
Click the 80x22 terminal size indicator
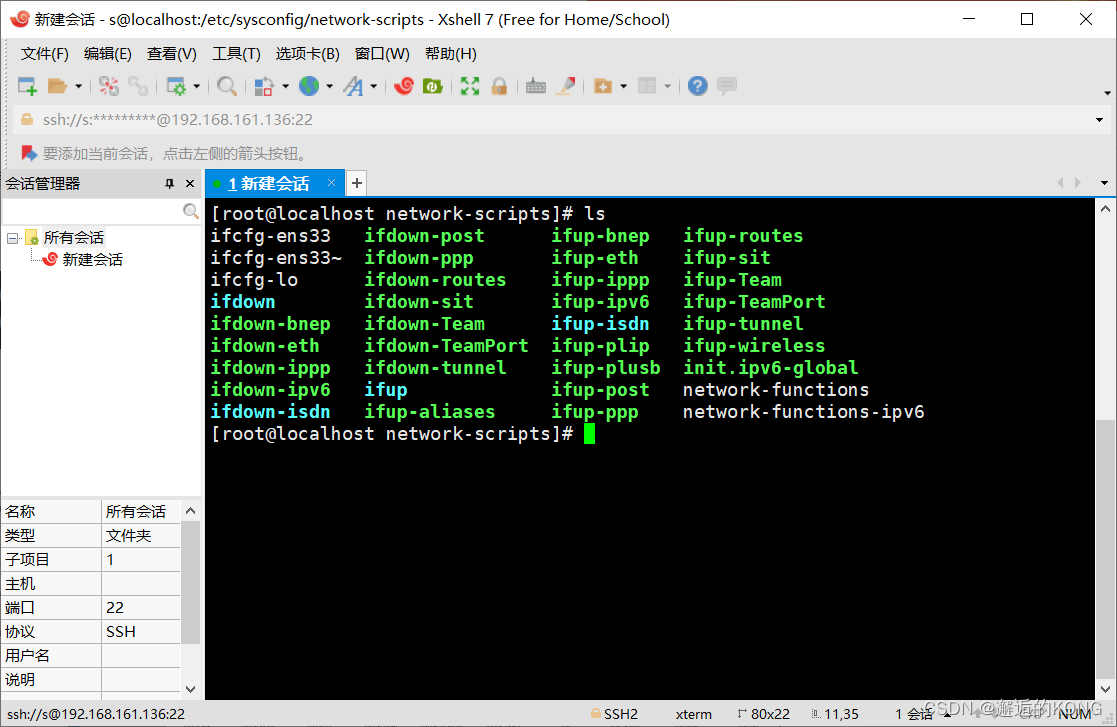763,713
